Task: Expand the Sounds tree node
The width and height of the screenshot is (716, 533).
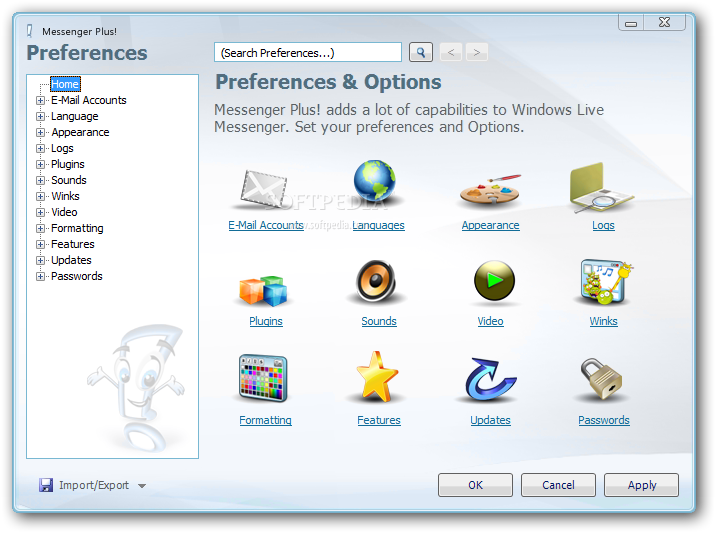Action: (41, 180)
